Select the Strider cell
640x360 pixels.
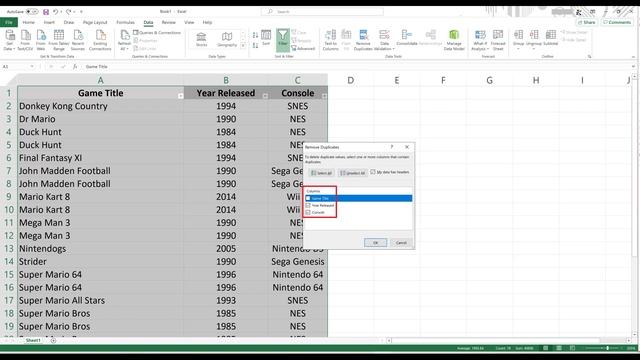[100, 262]
